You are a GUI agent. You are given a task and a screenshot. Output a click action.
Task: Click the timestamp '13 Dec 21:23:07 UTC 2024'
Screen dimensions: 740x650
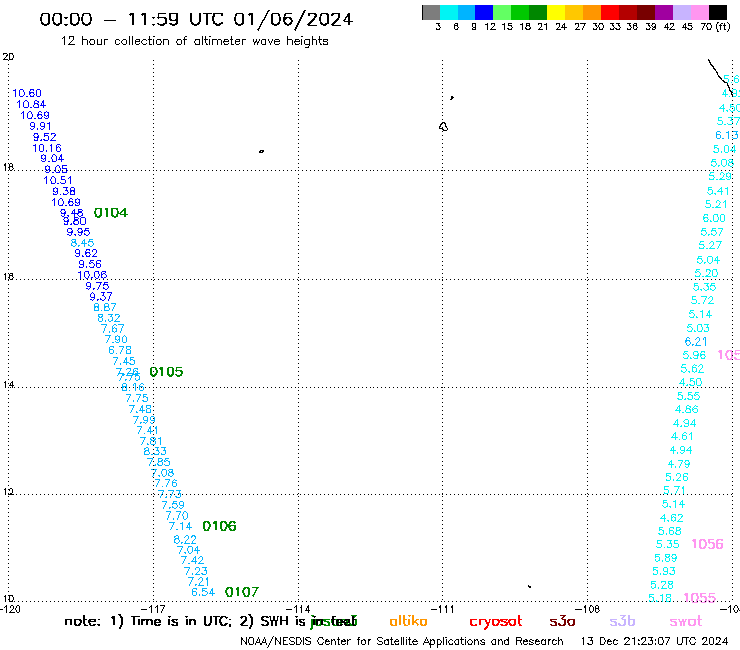coord(655,642)
